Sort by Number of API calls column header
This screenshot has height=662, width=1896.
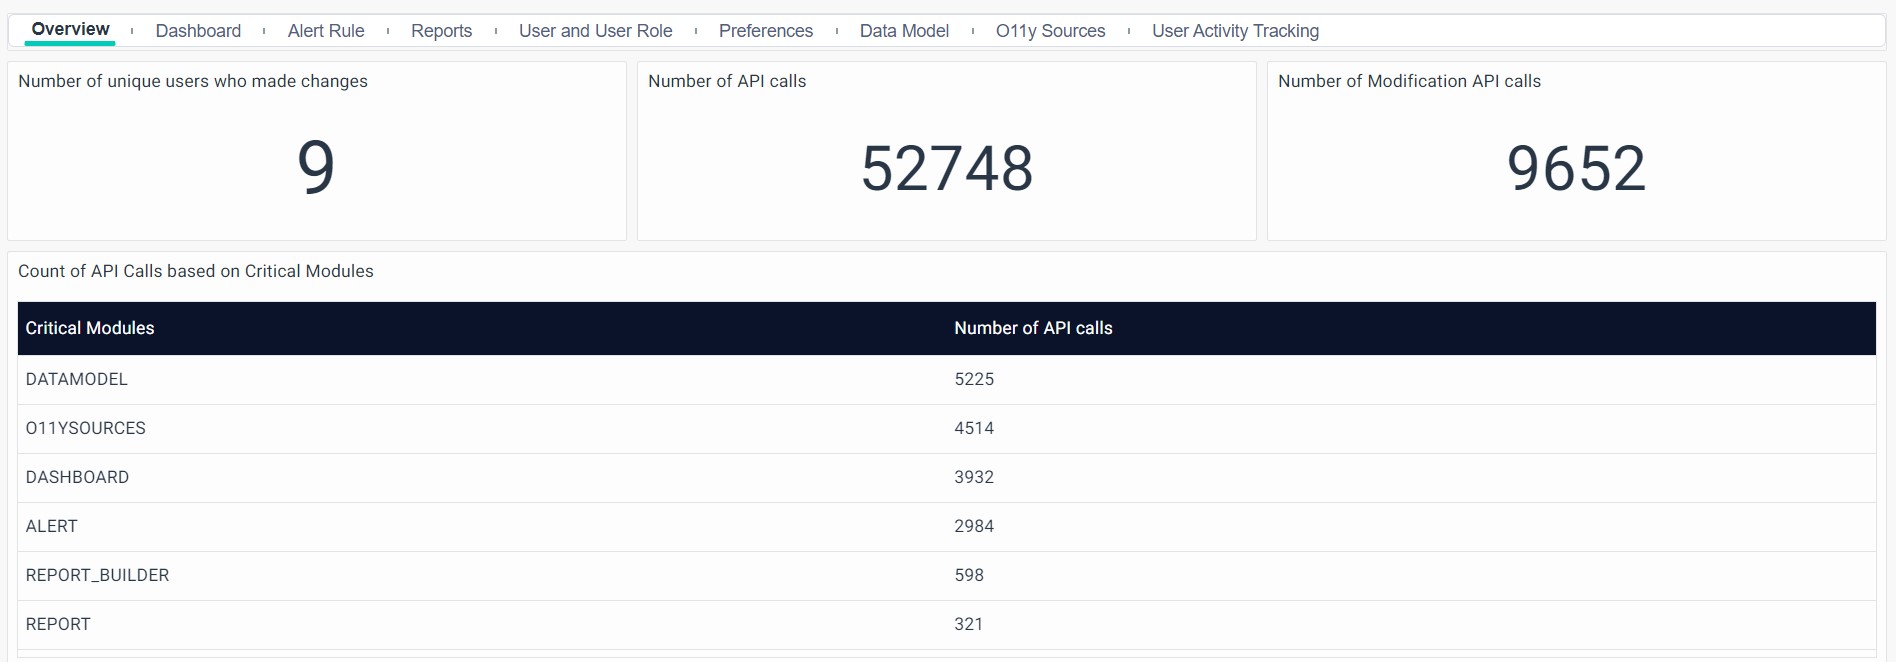(x=1033, y=328)
